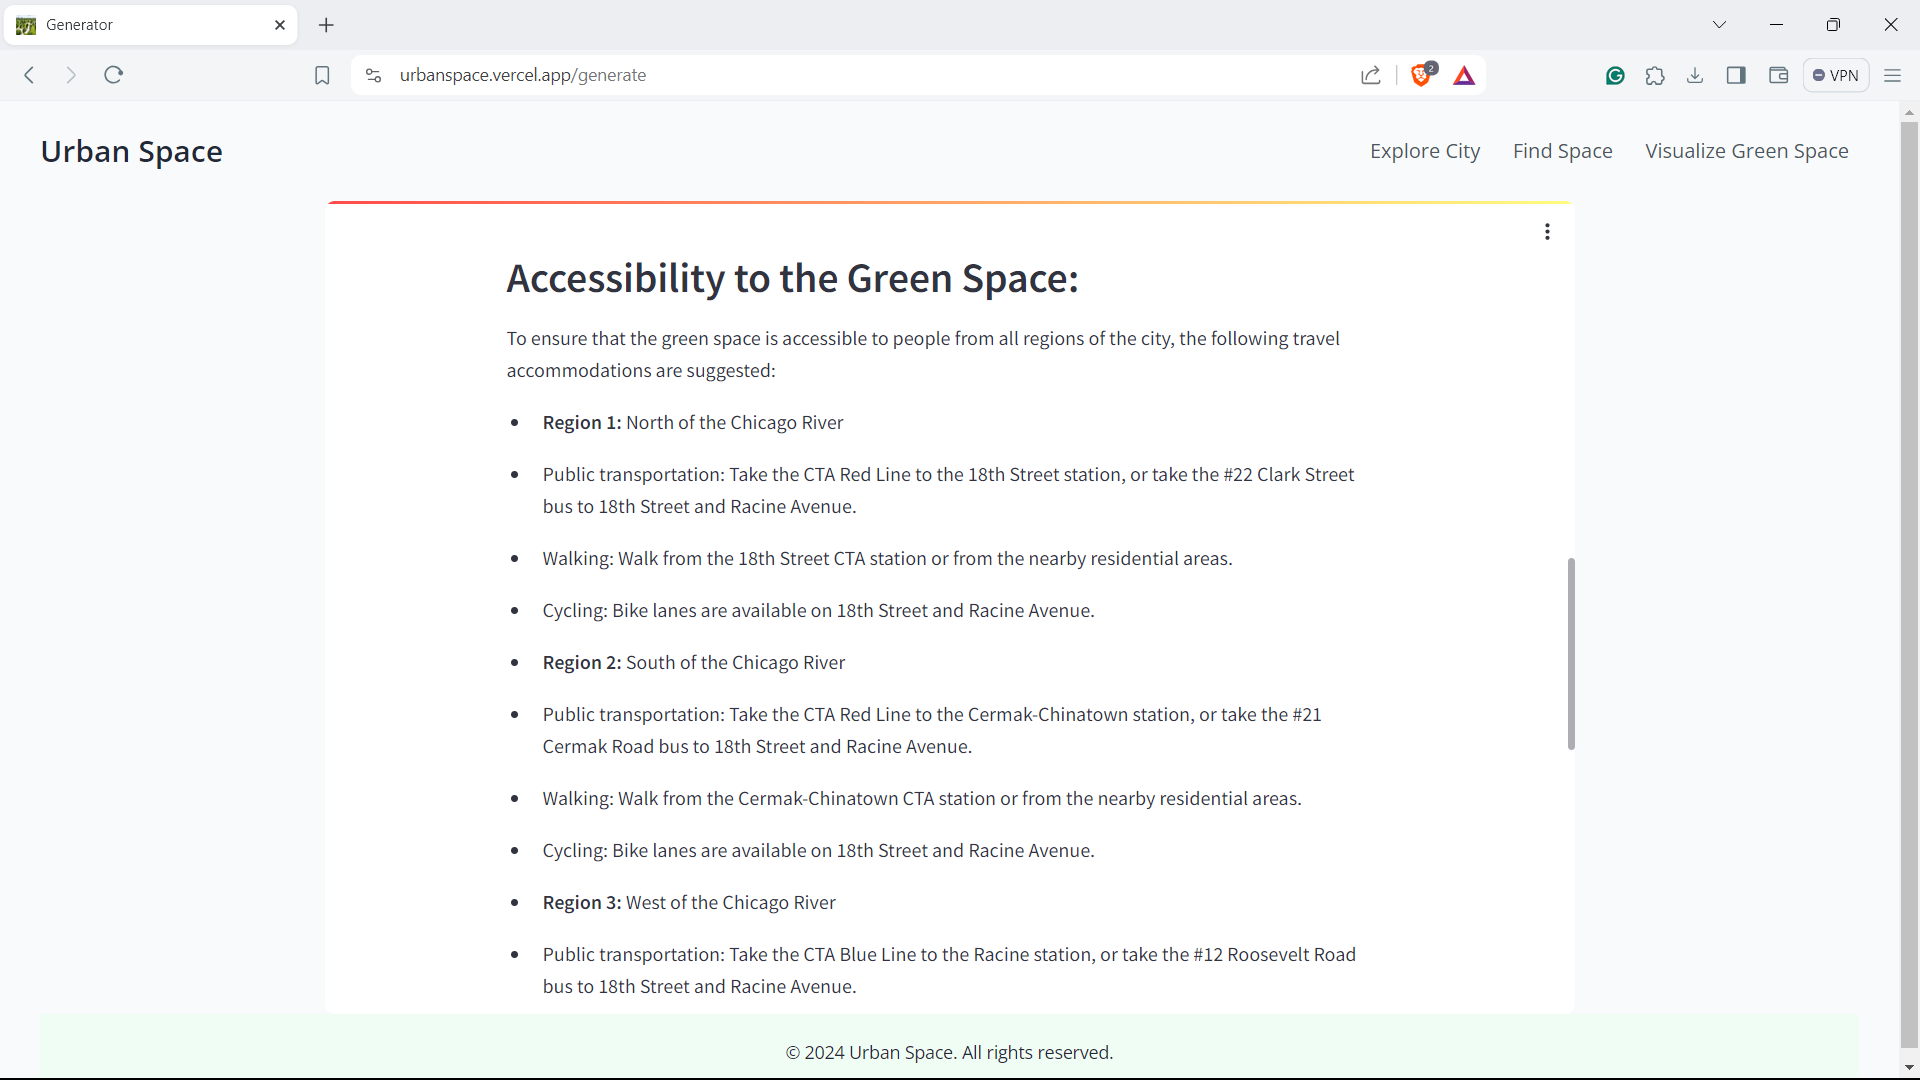Click the Brave Rewards triangle icon
Screen dimensions: 1920x1080
pos(1465,76)
